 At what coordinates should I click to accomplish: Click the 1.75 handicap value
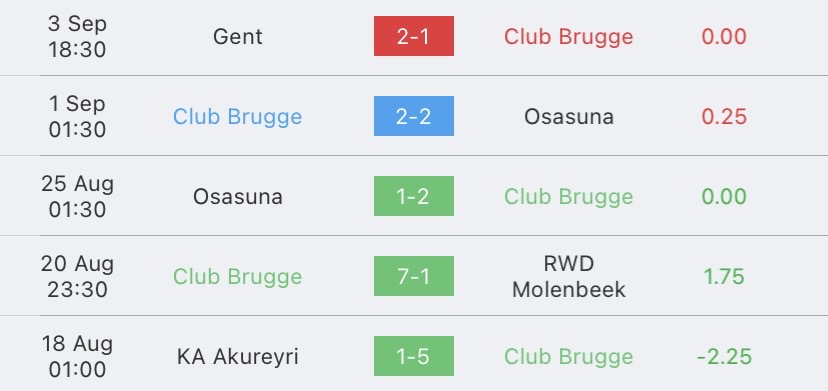724,276
